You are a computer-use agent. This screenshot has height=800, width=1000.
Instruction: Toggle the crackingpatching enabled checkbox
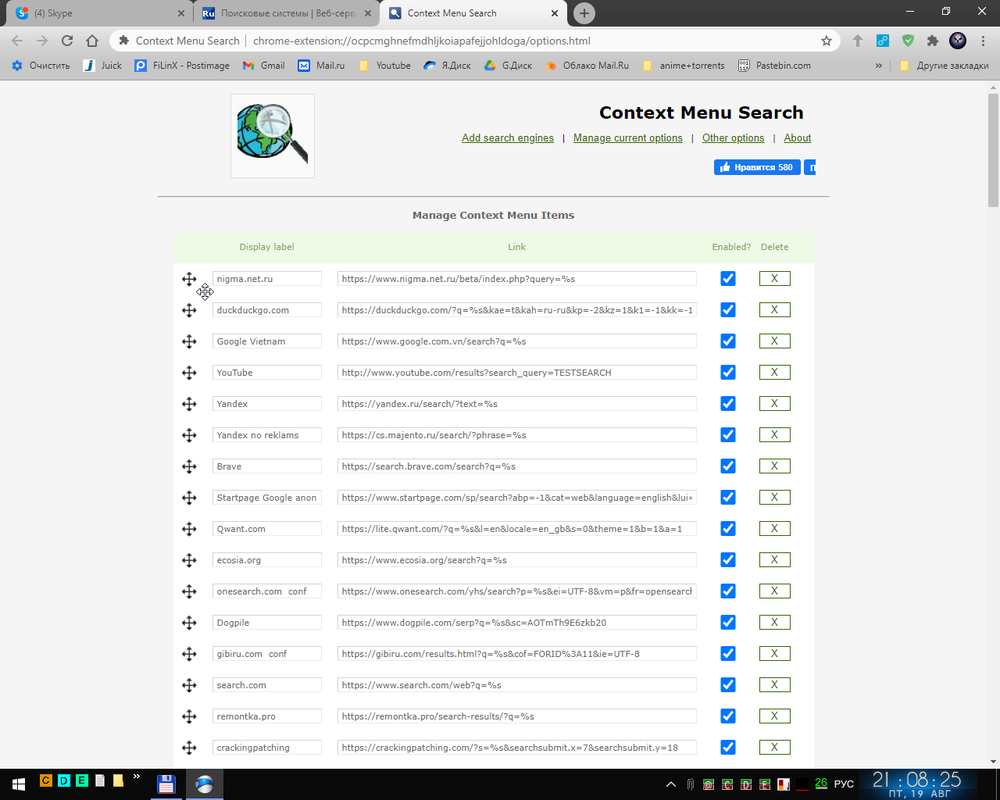point(728,748)
